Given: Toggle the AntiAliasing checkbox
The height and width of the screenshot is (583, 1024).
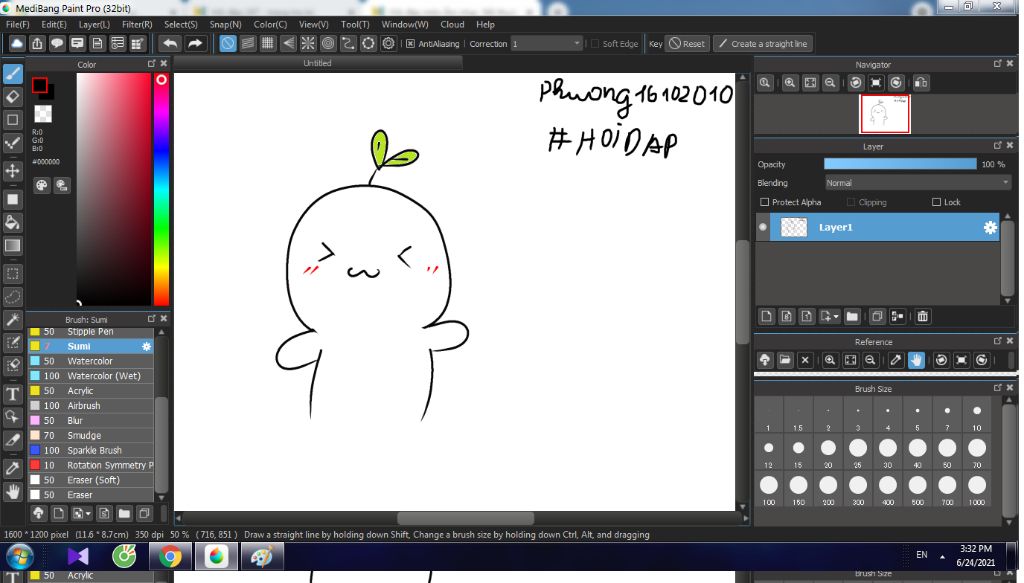Looking at the screenshot, I should (410, 44).
